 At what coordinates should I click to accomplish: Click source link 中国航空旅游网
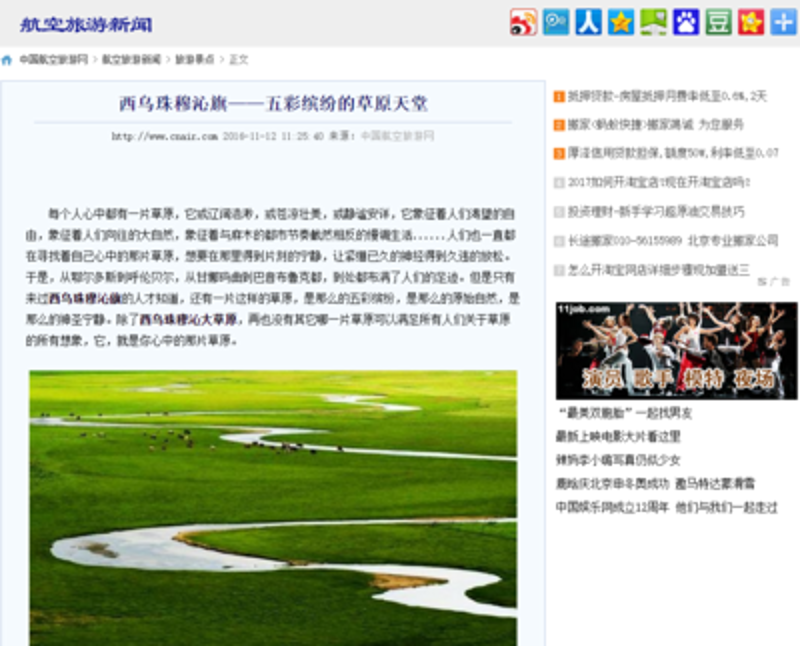397,136
